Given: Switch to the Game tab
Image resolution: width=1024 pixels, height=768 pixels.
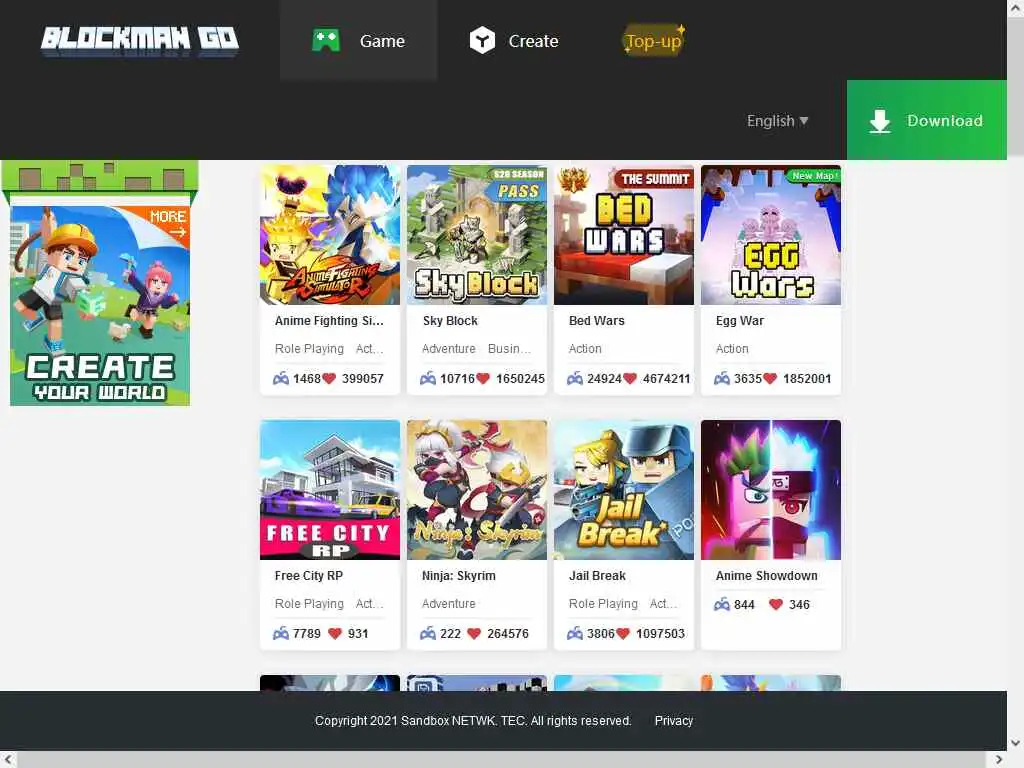Looking at the screenshot, I should tap(359, 40).
